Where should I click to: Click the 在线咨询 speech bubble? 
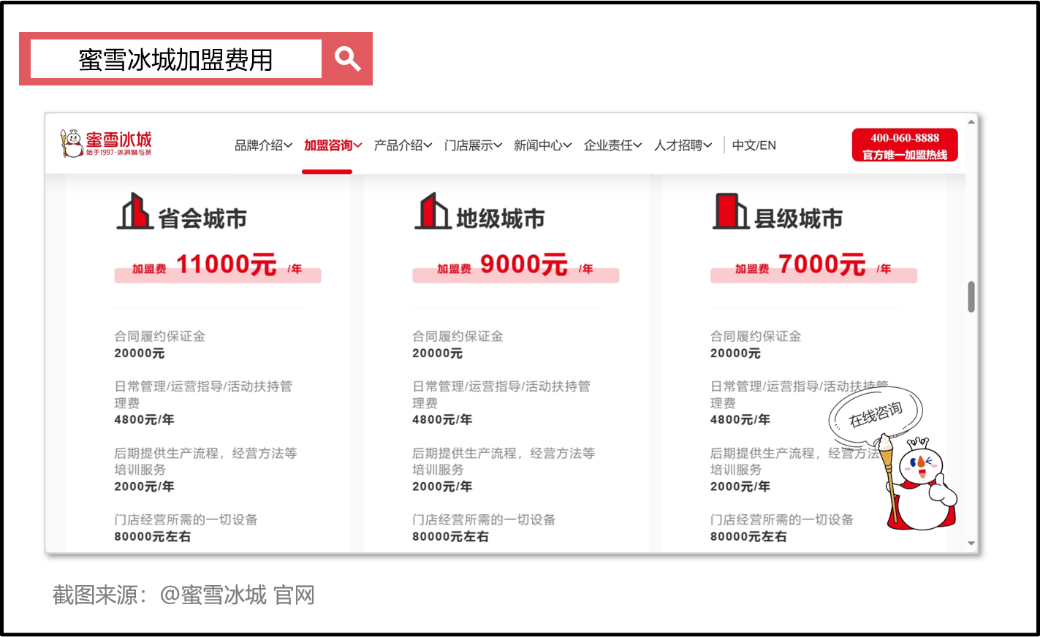click(876, 411)
